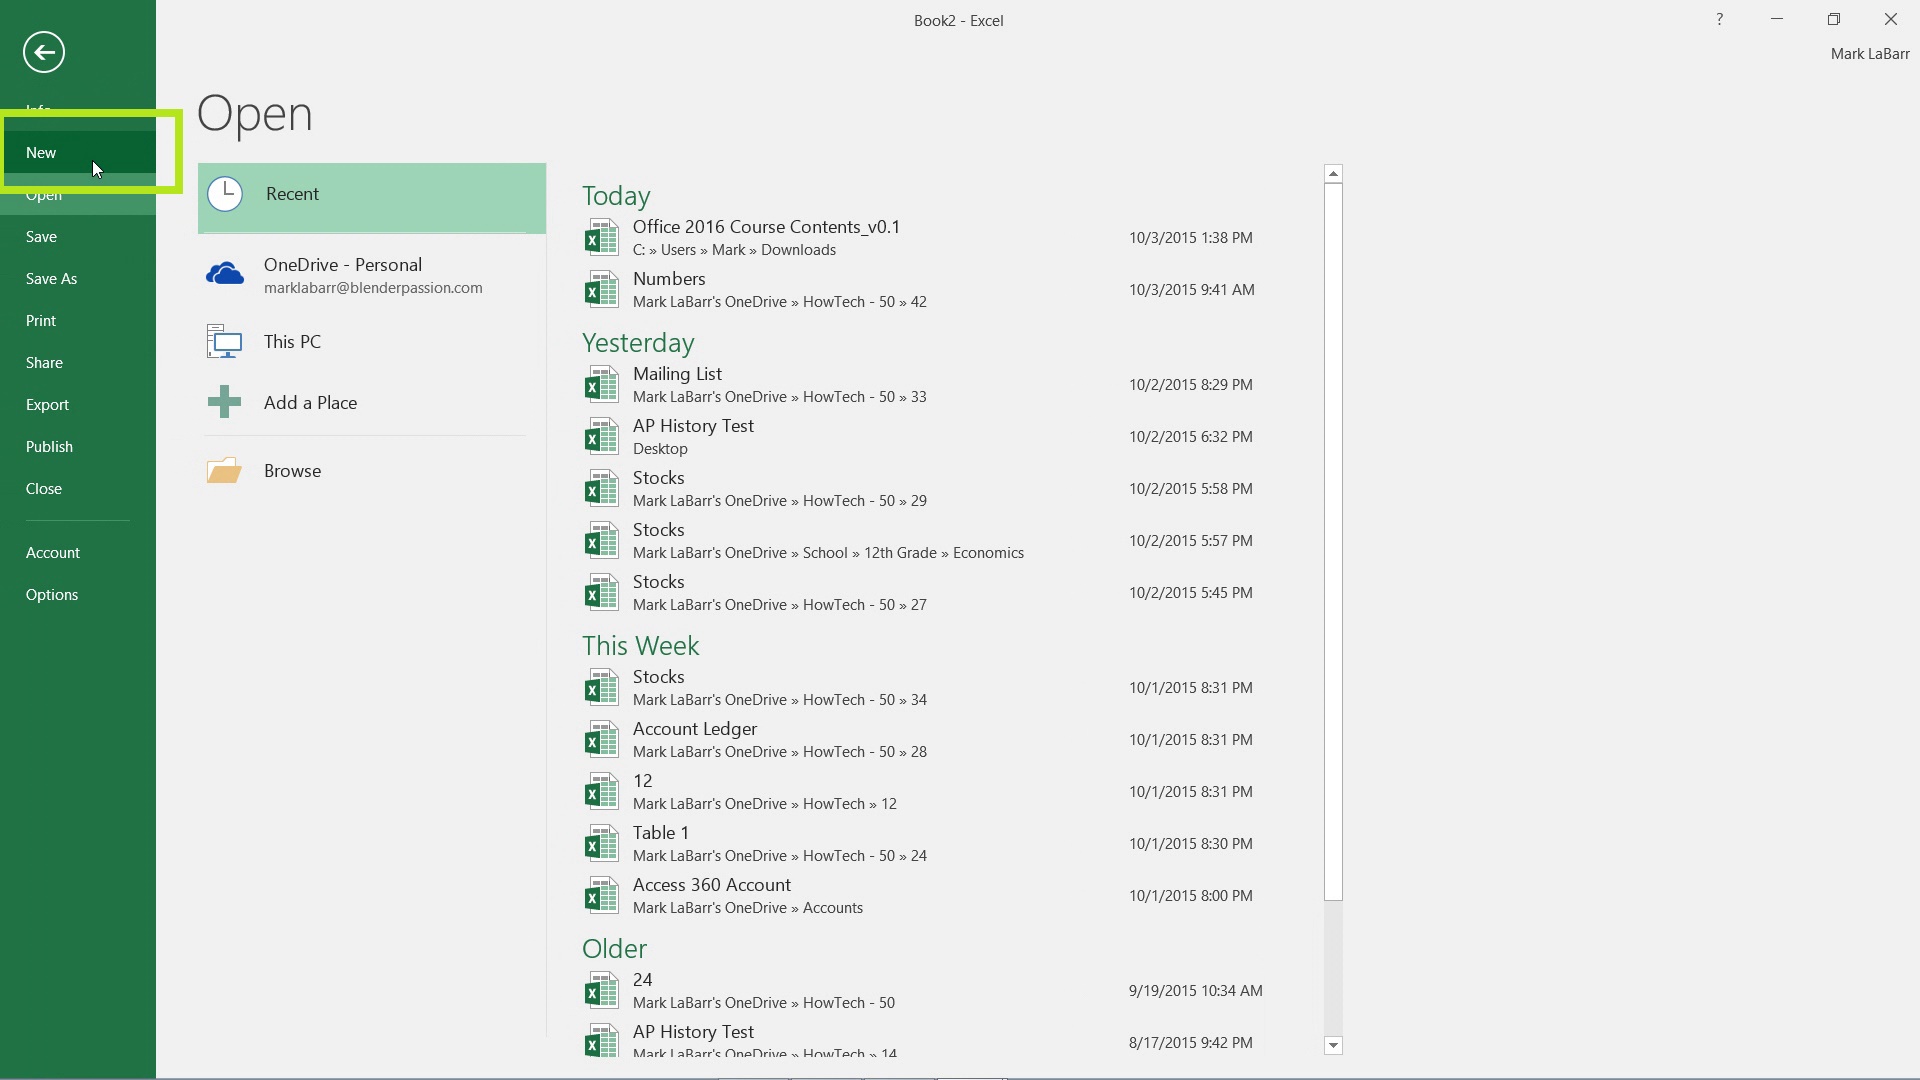Click the This PC computer icon
The height and width of the screenshot is (1080, 1920).
pyautogui.click(x=225, y=341)
